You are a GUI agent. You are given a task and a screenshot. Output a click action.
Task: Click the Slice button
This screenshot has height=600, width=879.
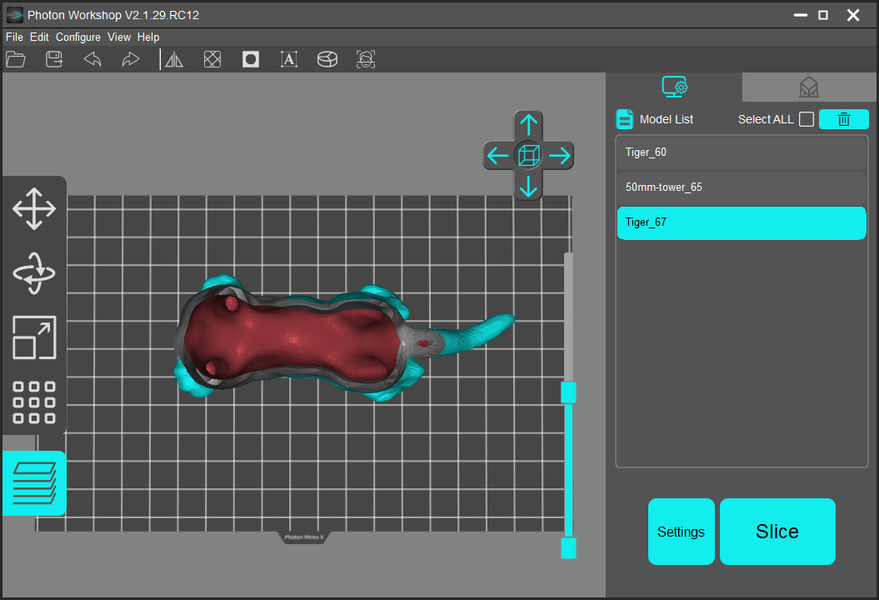coord(777,532)
